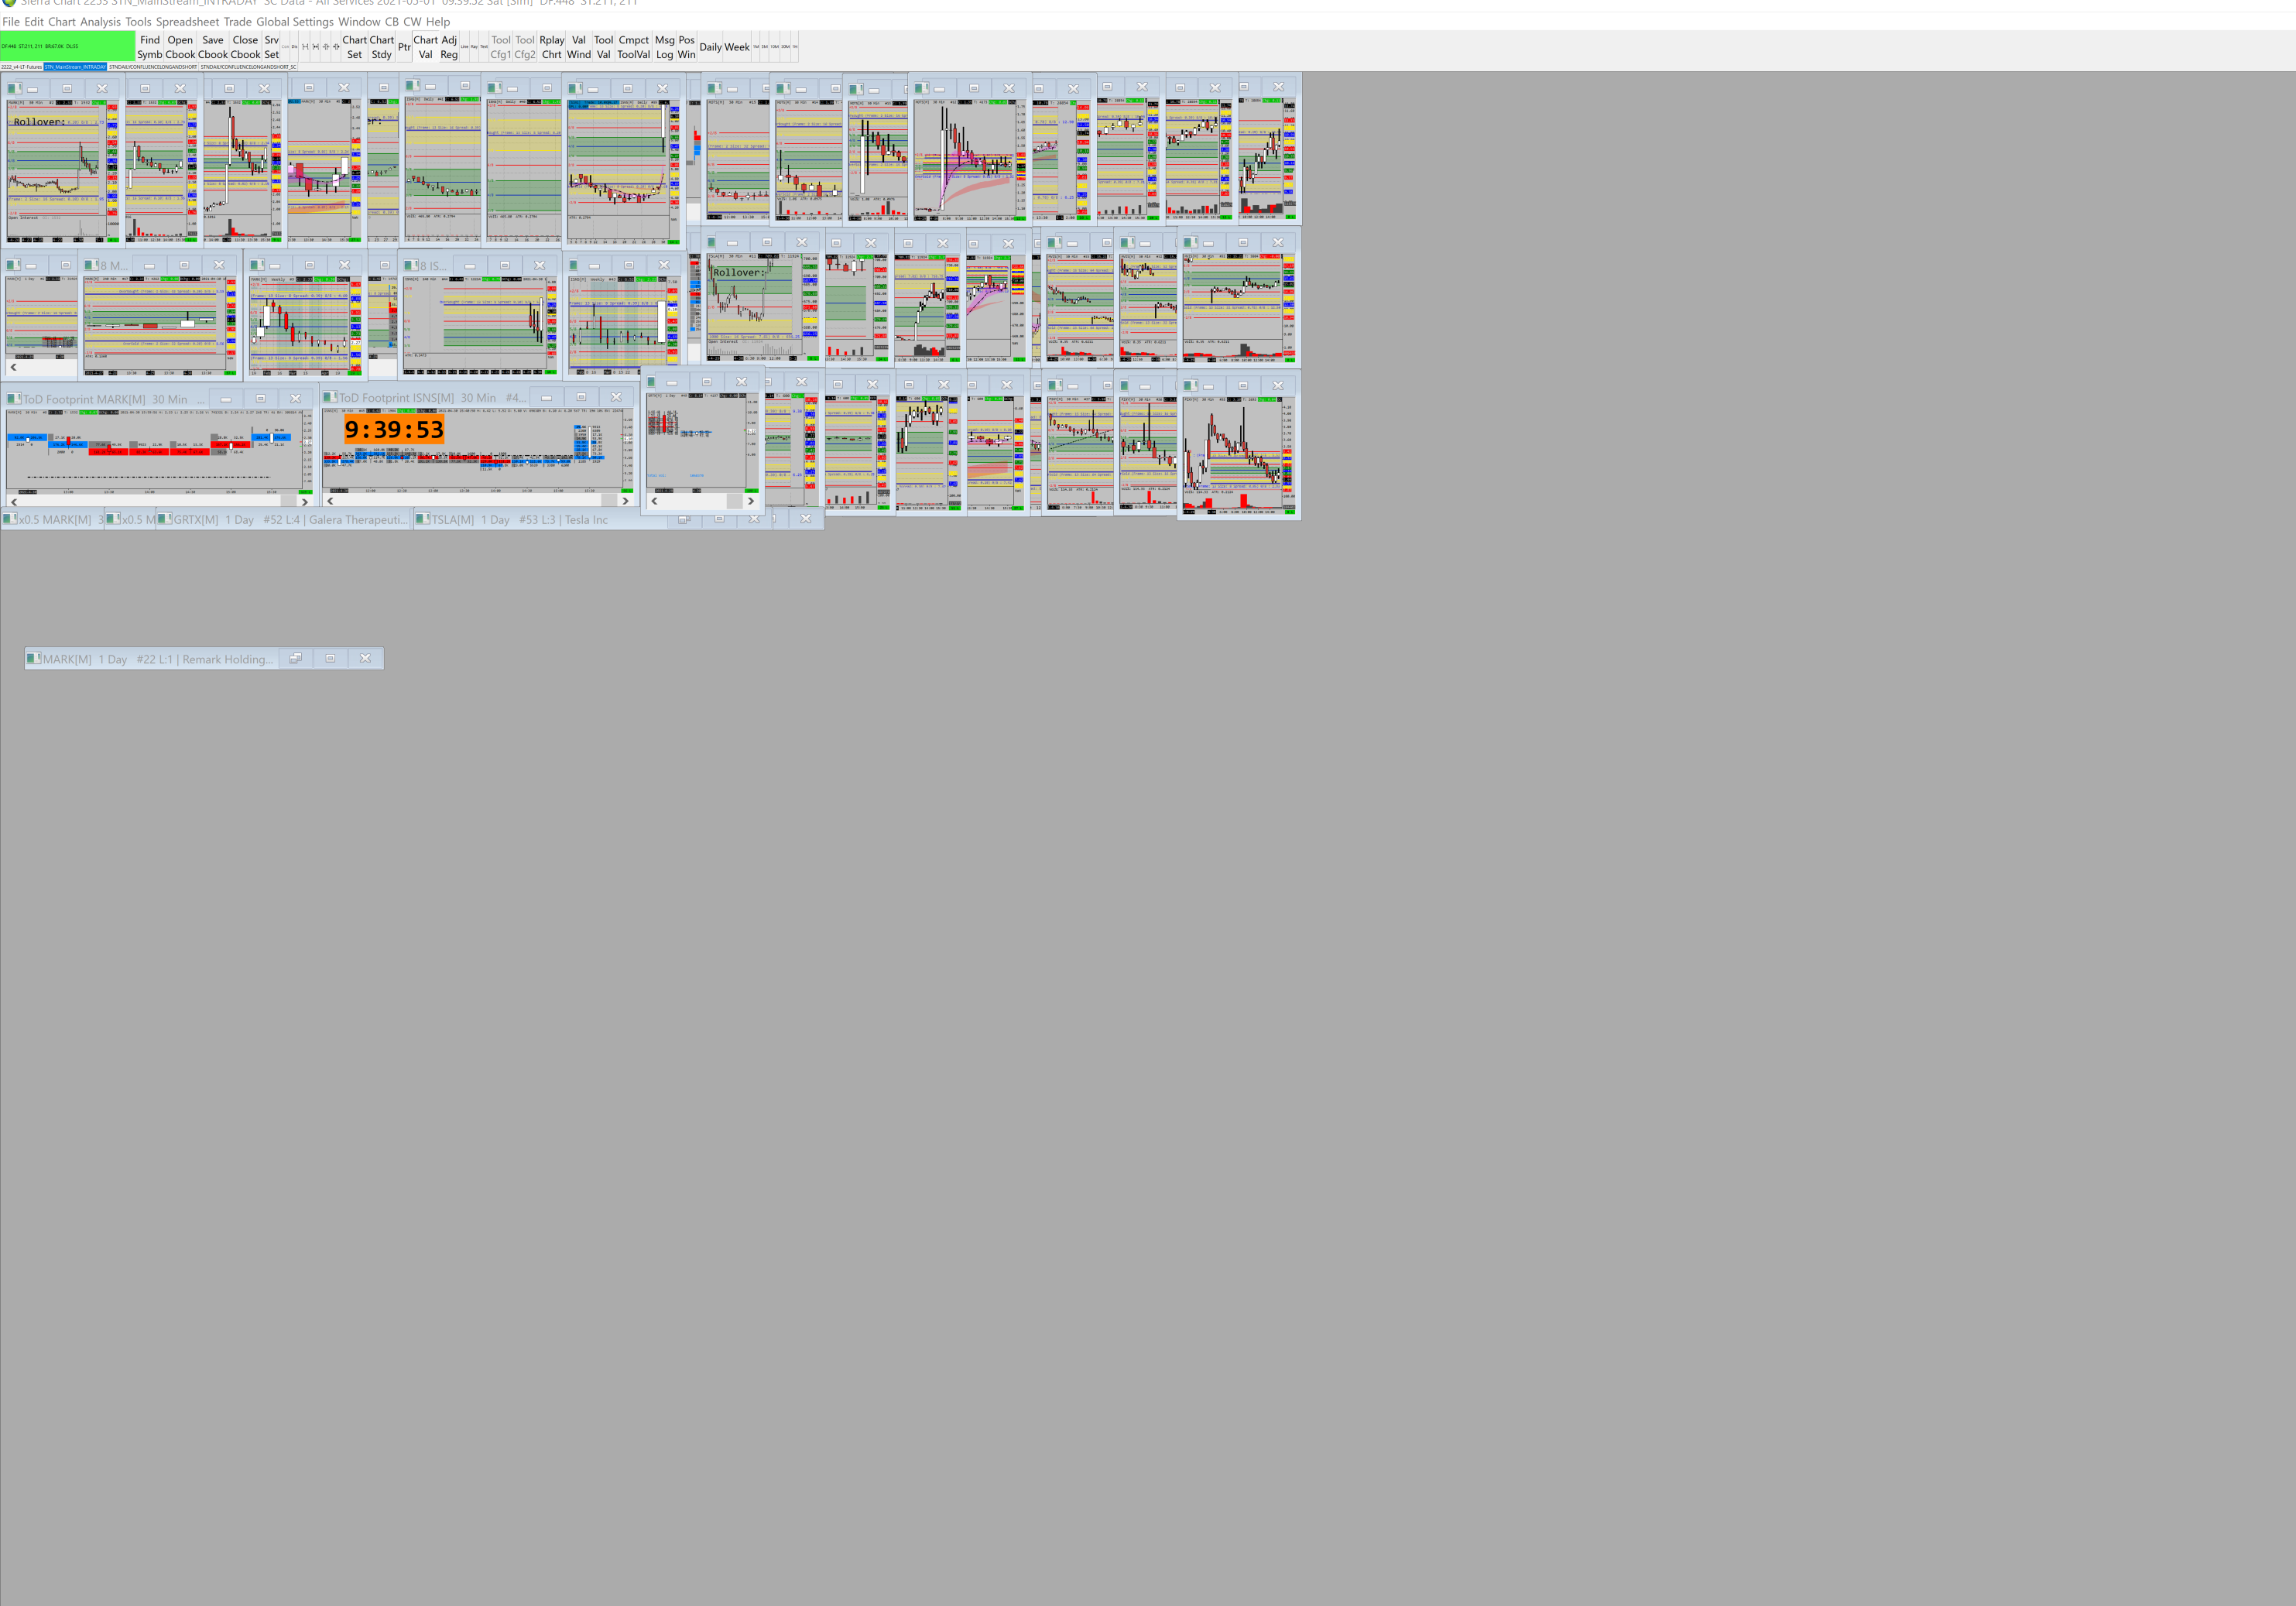This screenshot has height=1606, width=2296.
Task: Open the Global Settings menu
Action: [294, 21]
